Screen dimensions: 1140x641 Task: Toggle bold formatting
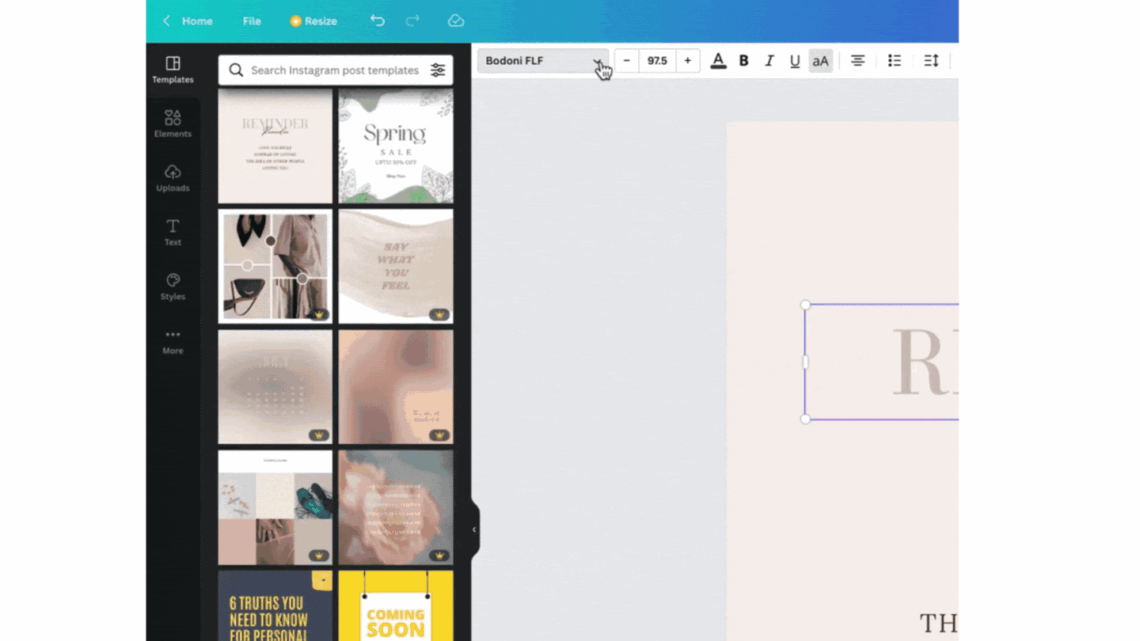[x=744, y=60]
